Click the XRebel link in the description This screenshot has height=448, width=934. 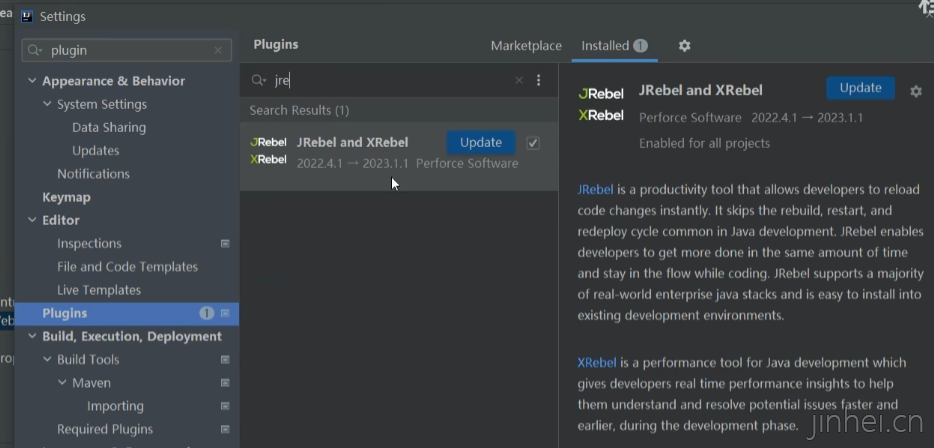pos(596,363)
